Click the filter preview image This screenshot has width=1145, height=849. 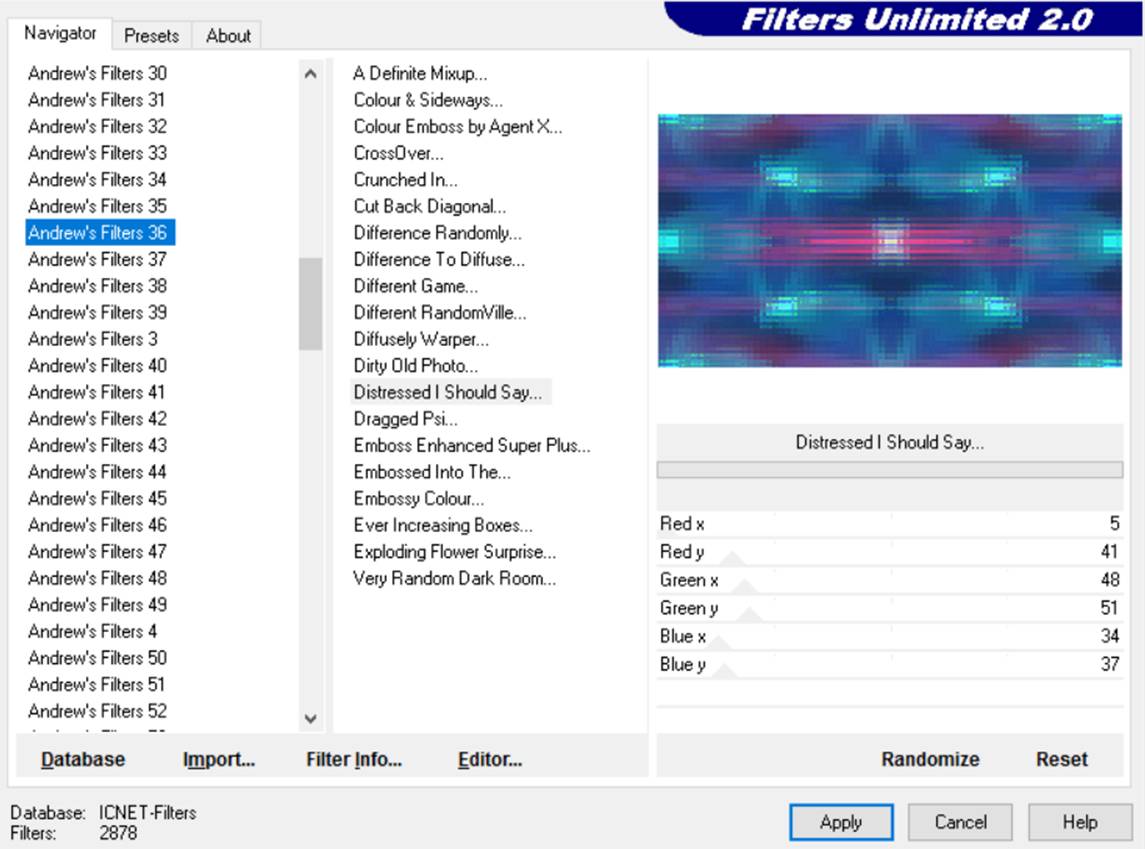(x=889, y=240)
